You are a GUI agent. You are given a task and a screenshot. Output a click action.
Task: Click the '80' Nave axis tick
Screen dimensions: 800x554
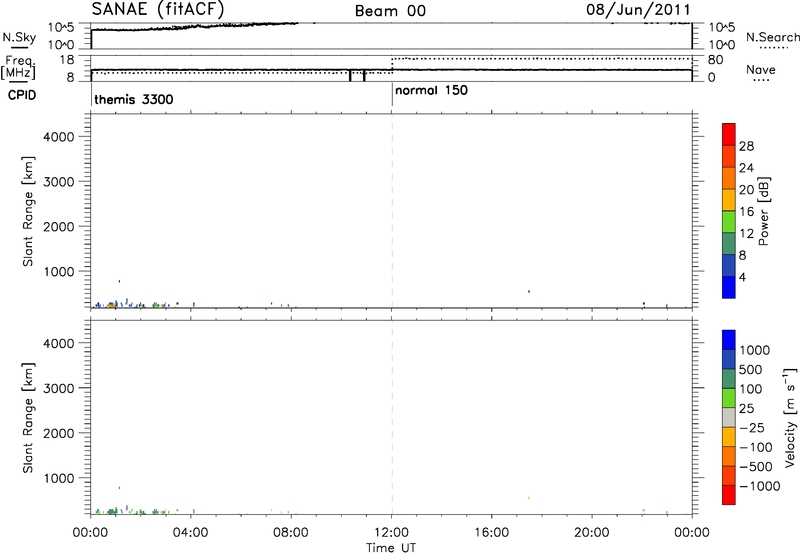[715, 60]
